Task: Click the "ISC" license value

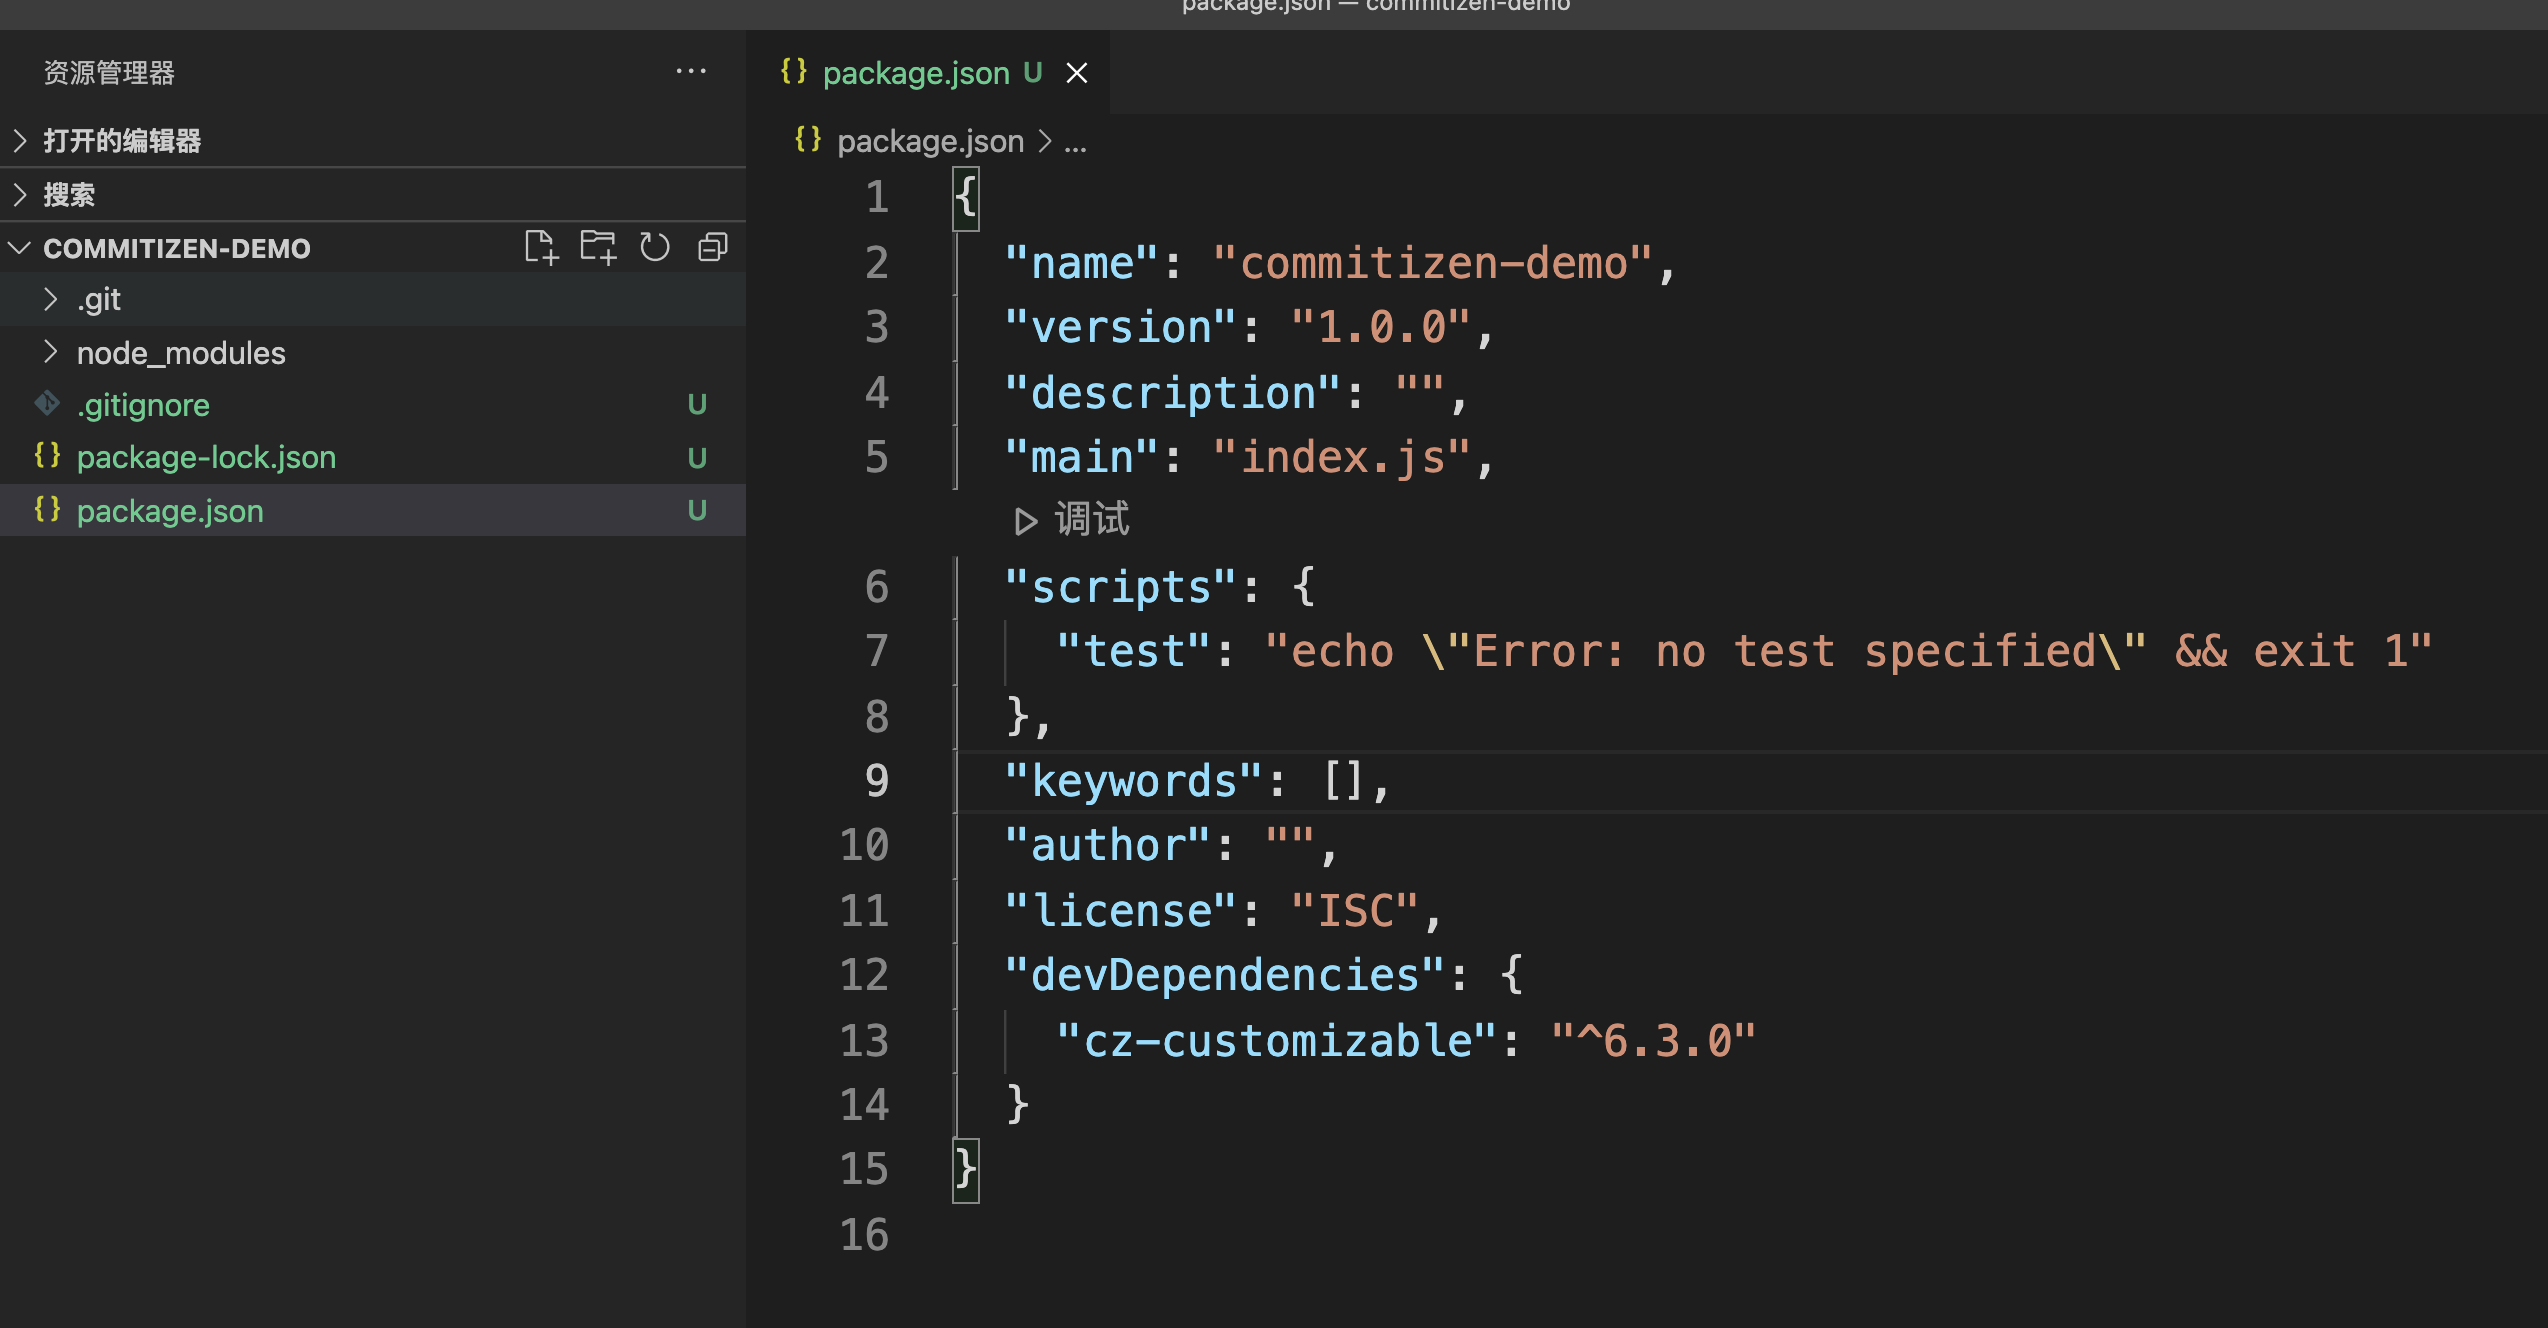Action: [x=1354, y=911]
